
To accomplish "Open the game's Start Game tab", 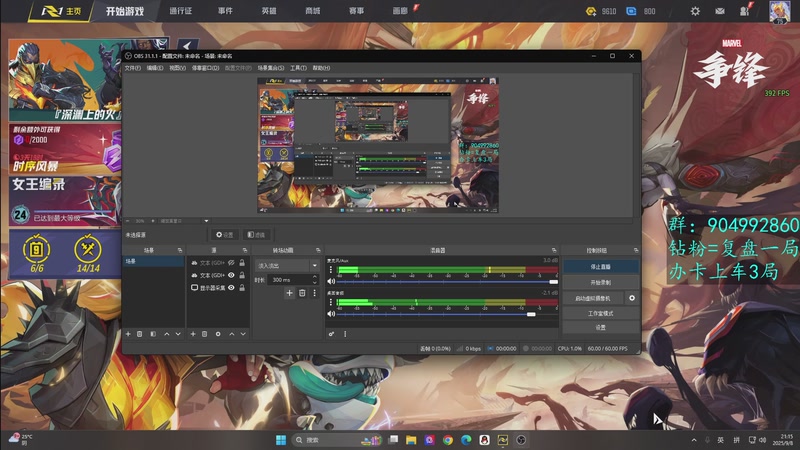I will click(x=124, y=11).
